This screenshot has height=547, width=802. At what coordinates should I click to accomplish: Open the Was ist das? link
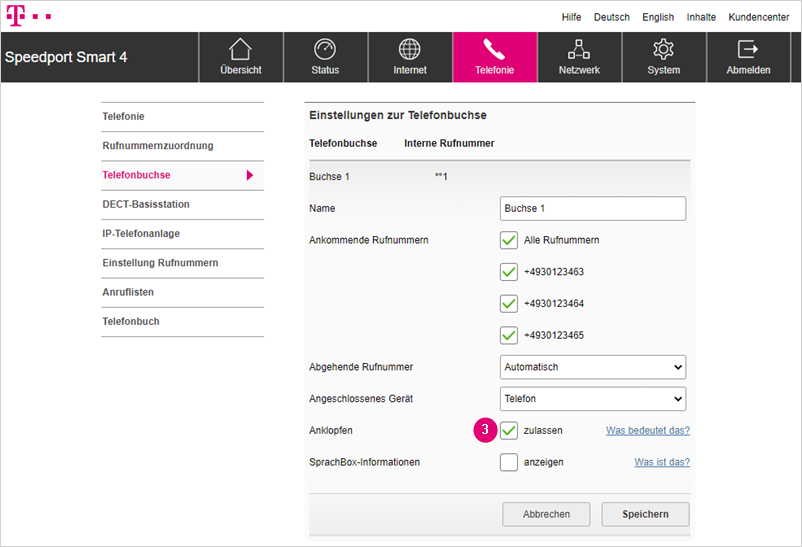(x=662, y=462)
